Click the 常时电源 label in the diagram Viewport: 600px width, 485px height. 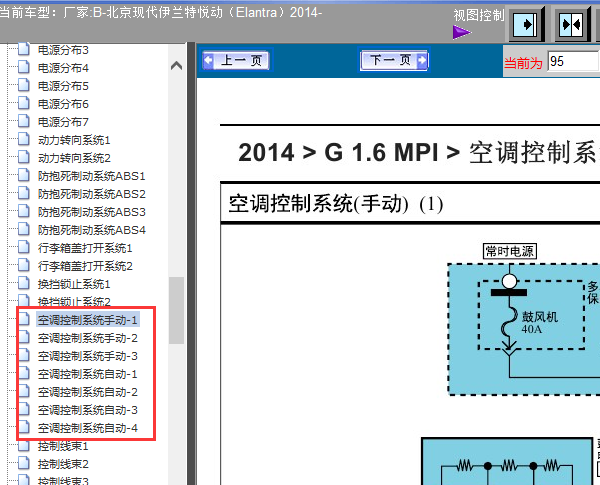[509, 251]
